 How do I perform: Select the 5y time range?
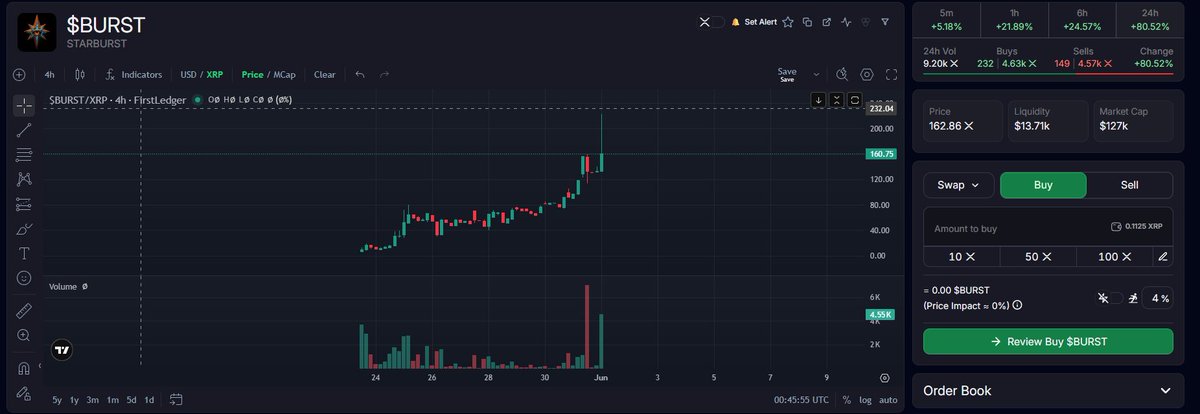pos(57,400)
